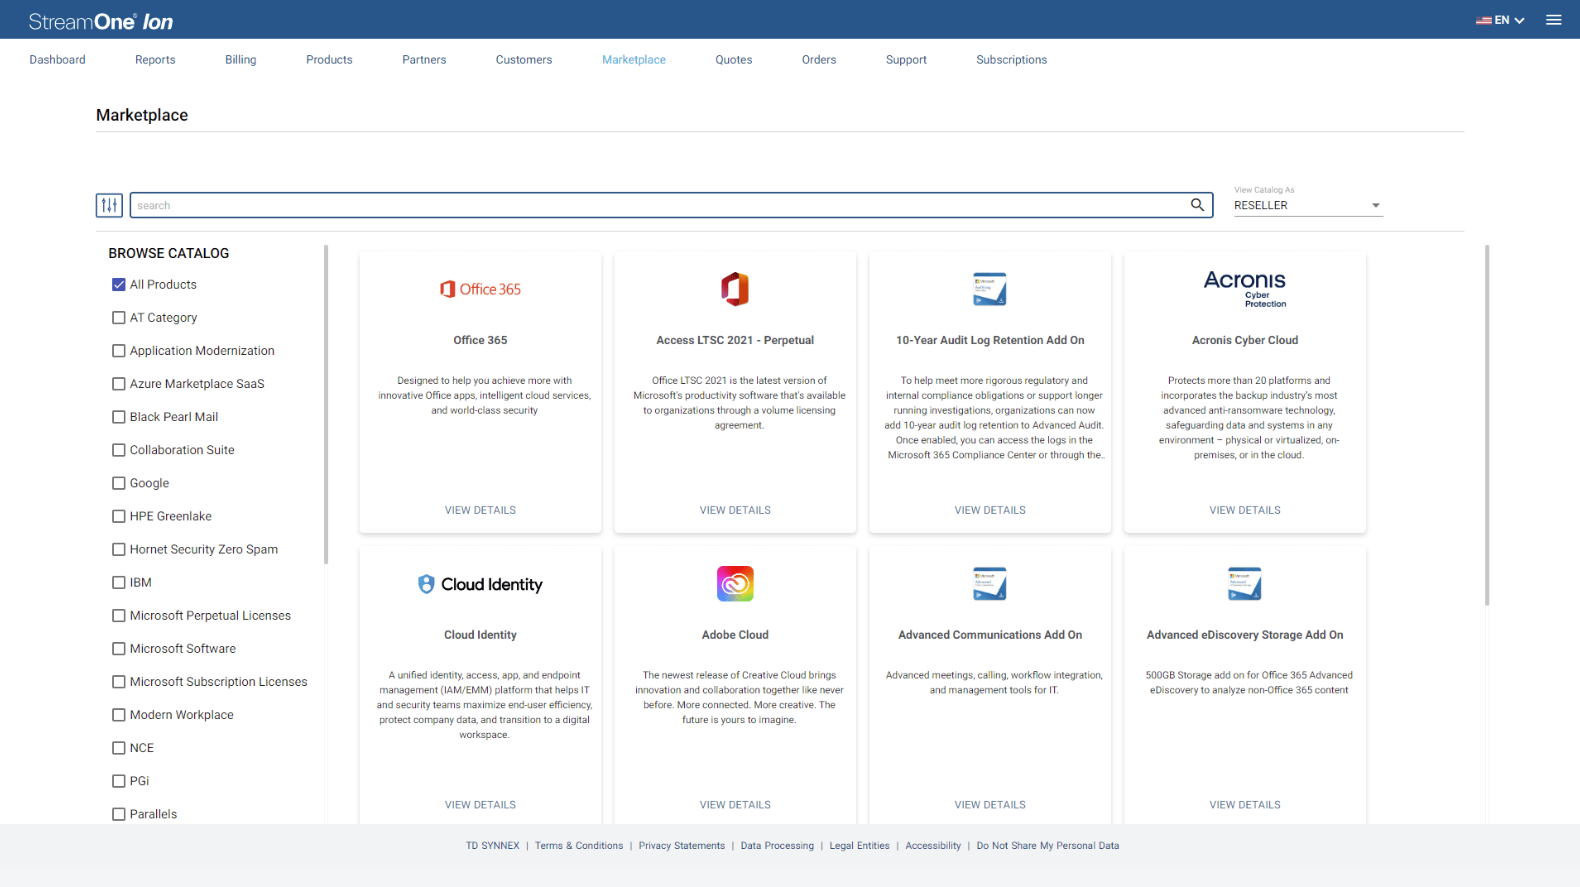Enable the Azure Marketplace SaaS filter

[x=119, y=384]
